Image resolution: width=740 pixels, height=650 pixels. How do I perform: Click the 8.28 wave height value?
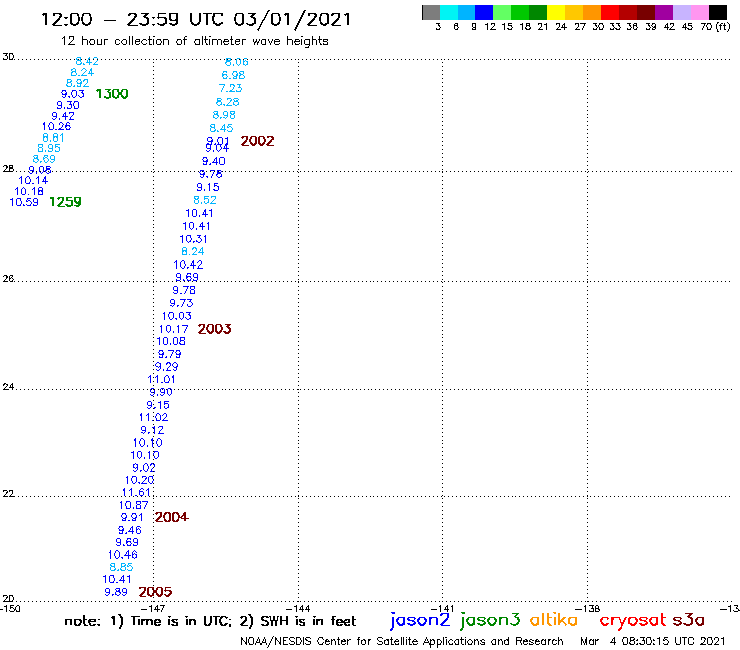pyautogui.click(x=227, y=102)
